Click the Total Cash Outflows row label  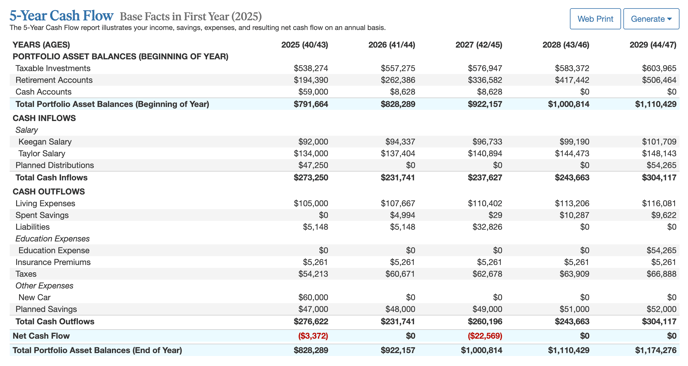pos(55,322)
